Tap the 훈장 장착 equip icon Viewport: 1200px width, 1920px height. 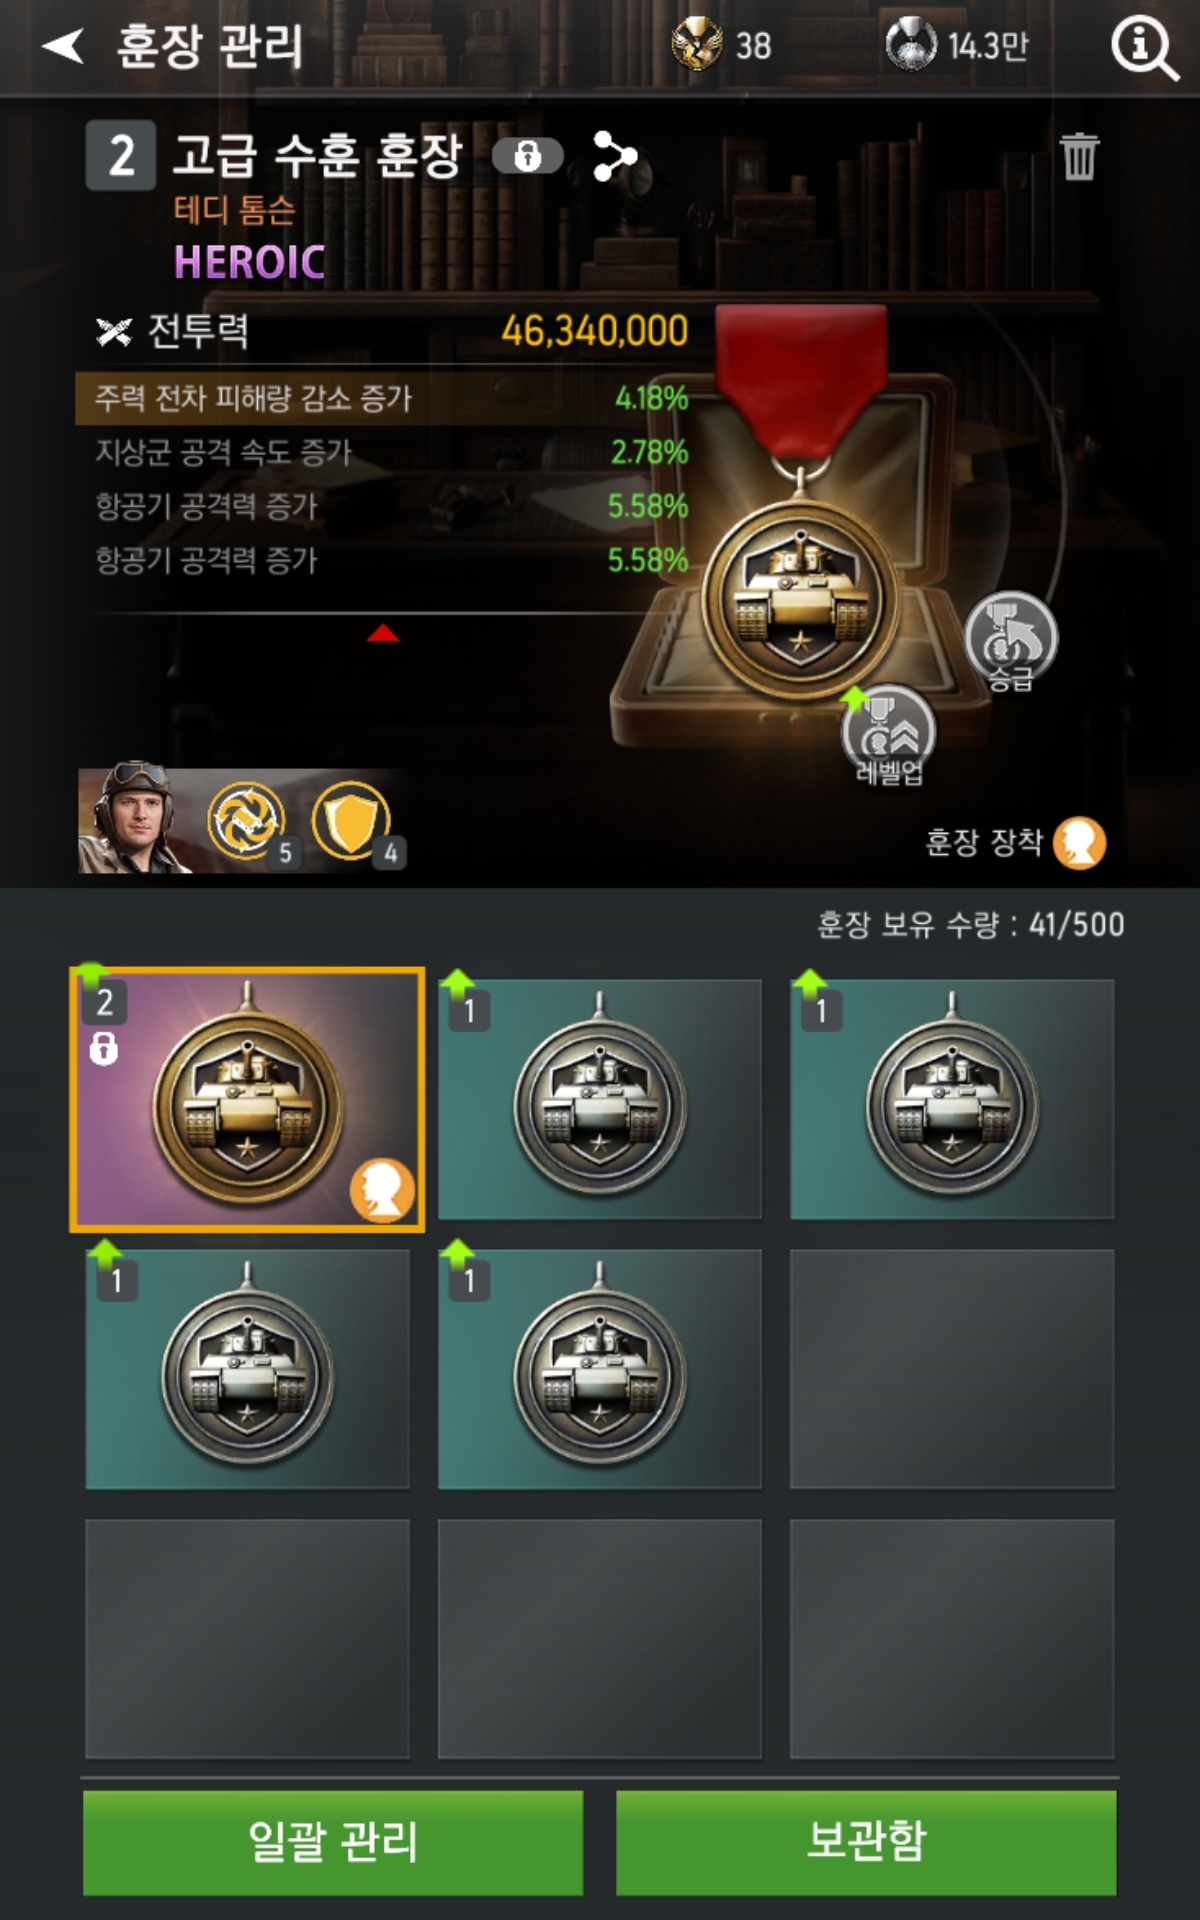pos(1079,842)
